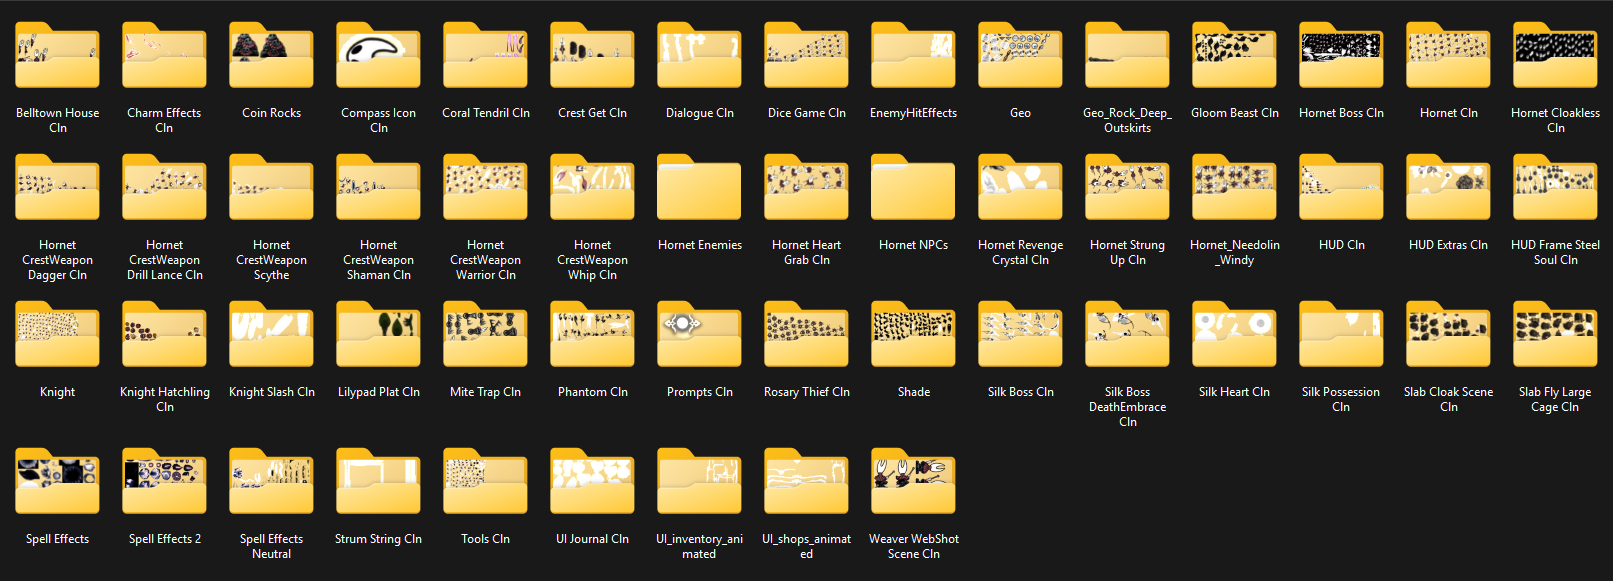Open the Geo_Rock_Deep_Outskirts folder

tap(1127, 55)
